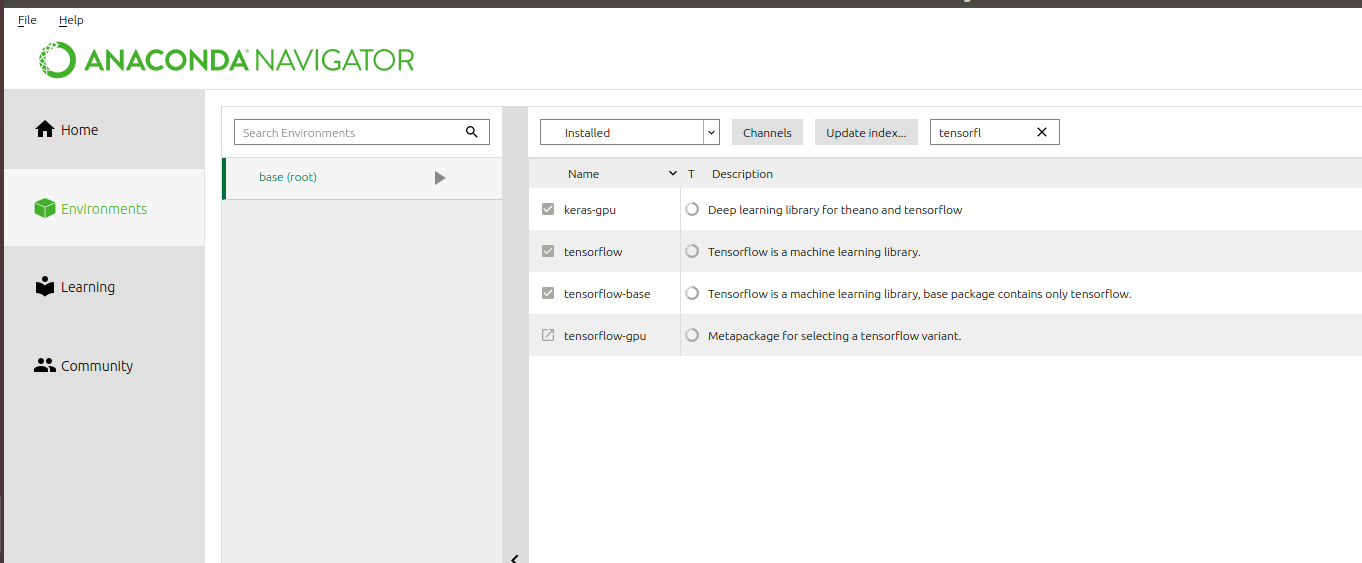Click the Anaconda Navigator logo
Image resolution: width=1362 pixels, height=563 pixels.
pyautogui.click(x=226, y=60)
